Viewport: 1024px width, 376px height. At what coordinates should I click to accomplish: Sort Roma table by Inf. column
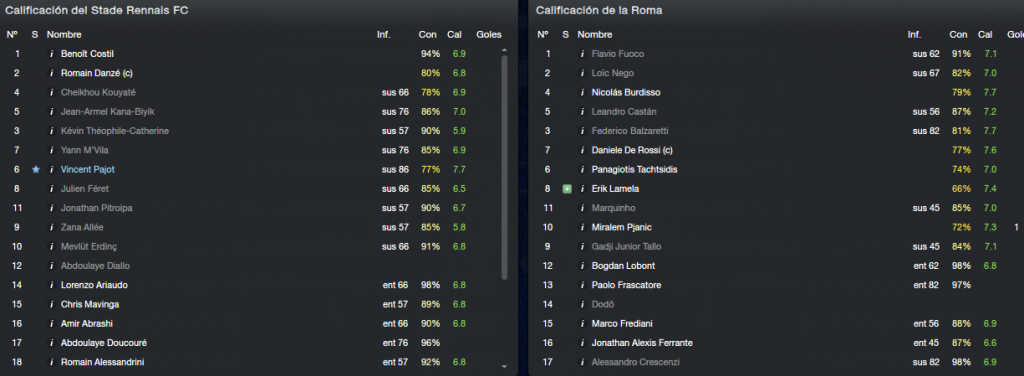pos(914,35)
